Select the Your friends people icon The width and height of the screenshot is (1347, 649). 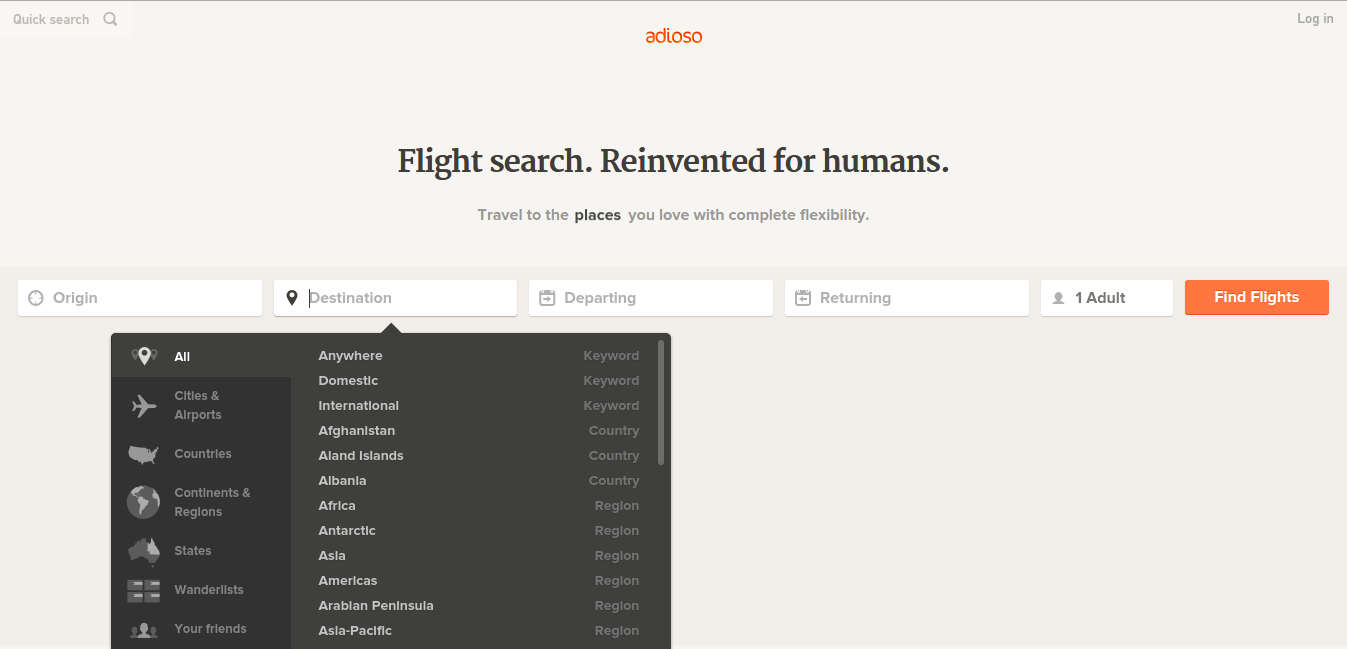coord(144,630)
